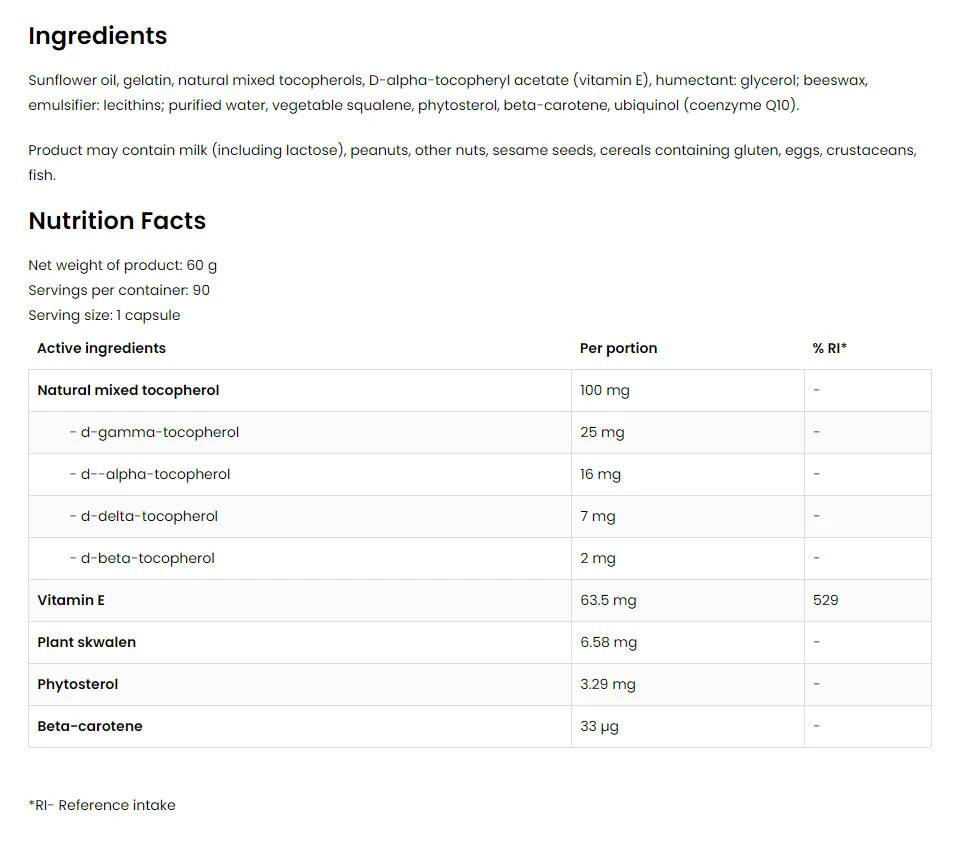Click the 63.5 mg Vitamin E value
Viewport: 963px width, 845px height.
coord(608,600)
